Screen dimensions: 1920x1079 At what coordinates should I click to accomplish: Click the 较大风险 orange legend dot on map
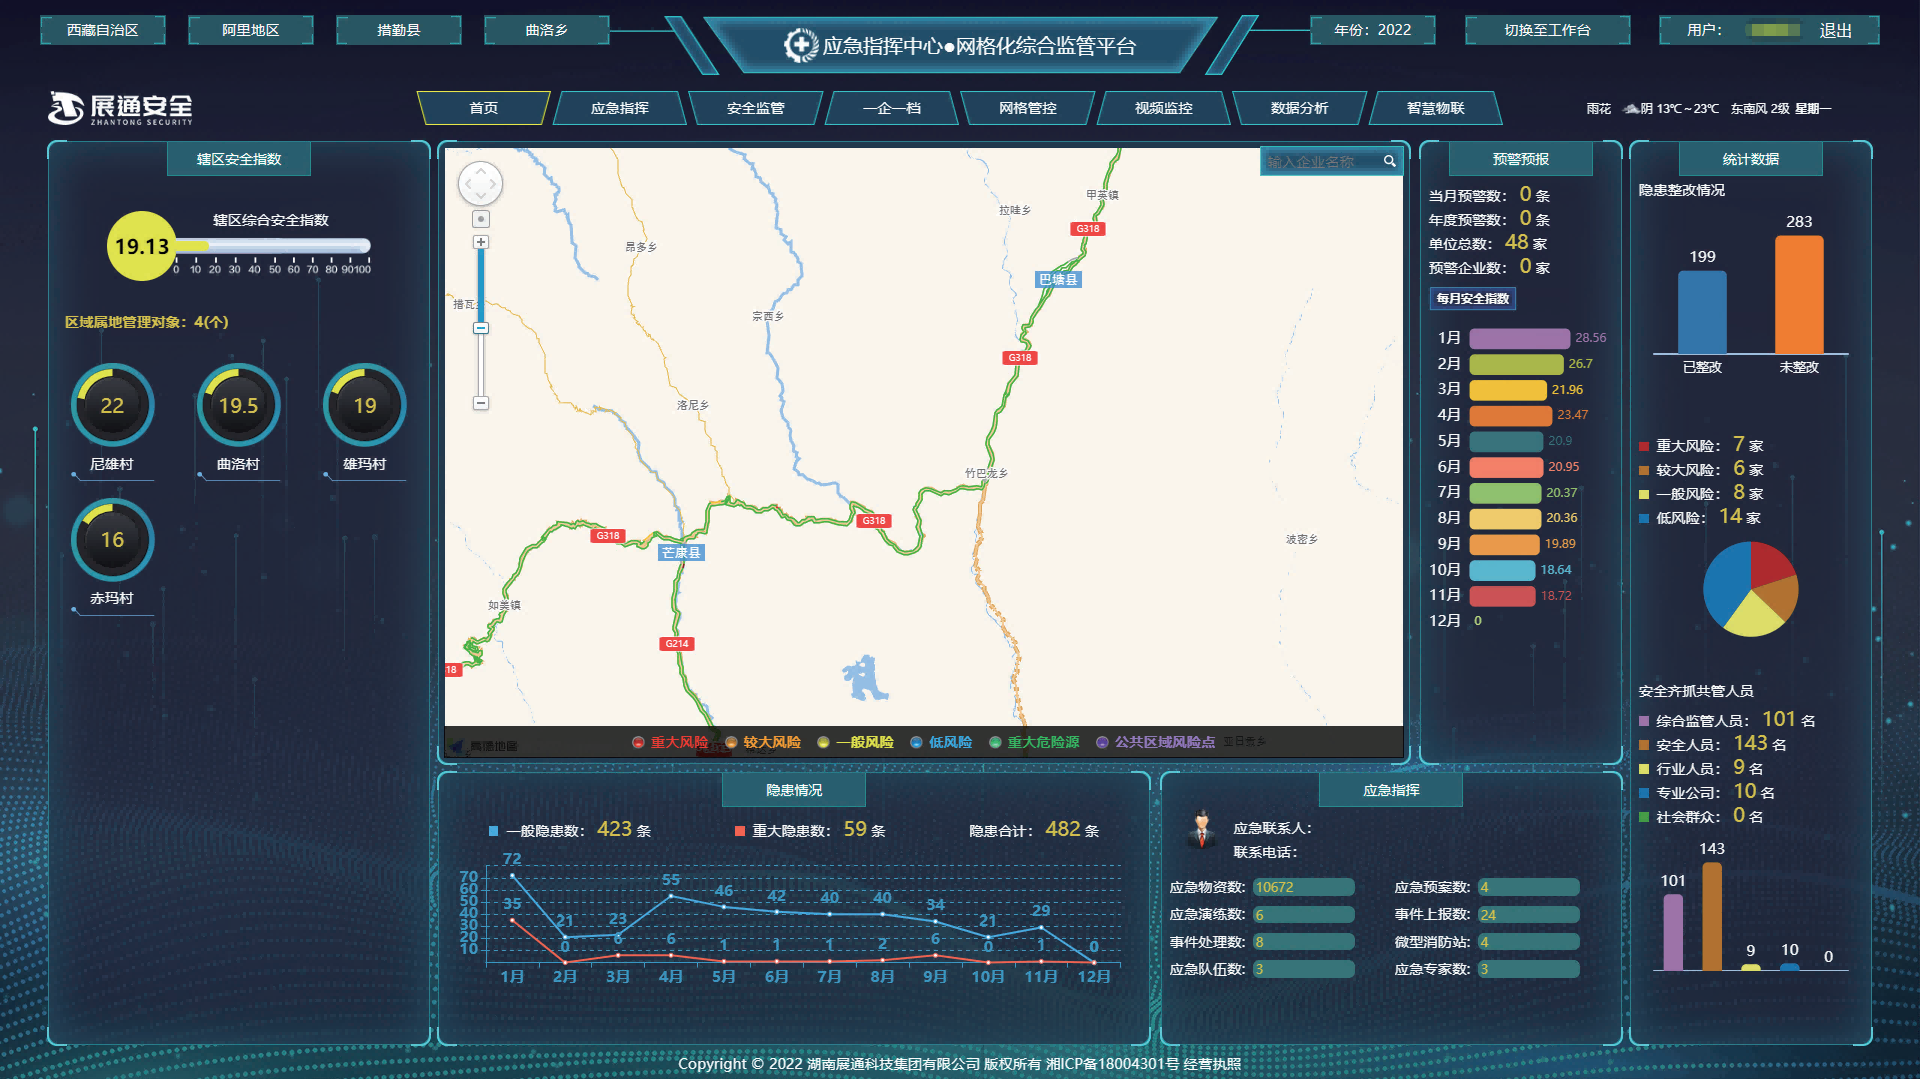point(731,742)
